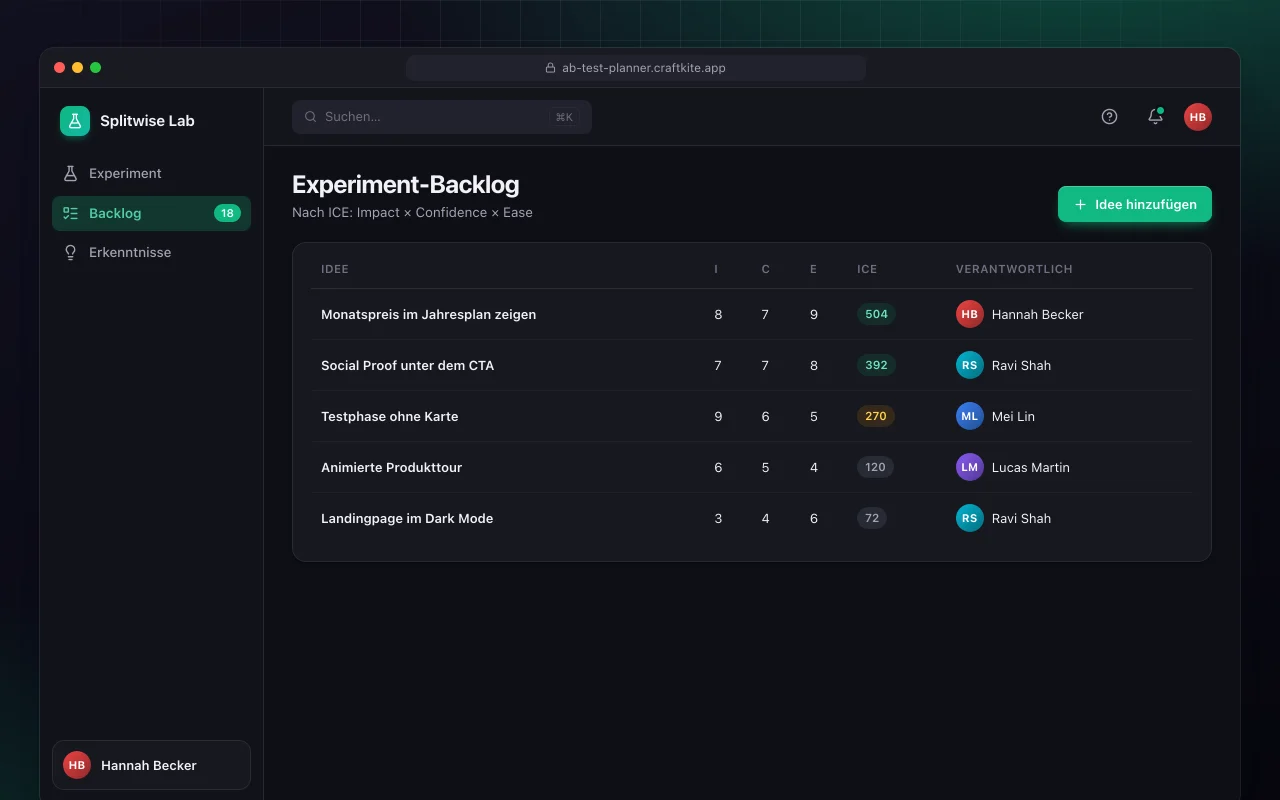Go to Erkenntnisse in the sidebar
The image size is (1280, 800).
[151, 252]
